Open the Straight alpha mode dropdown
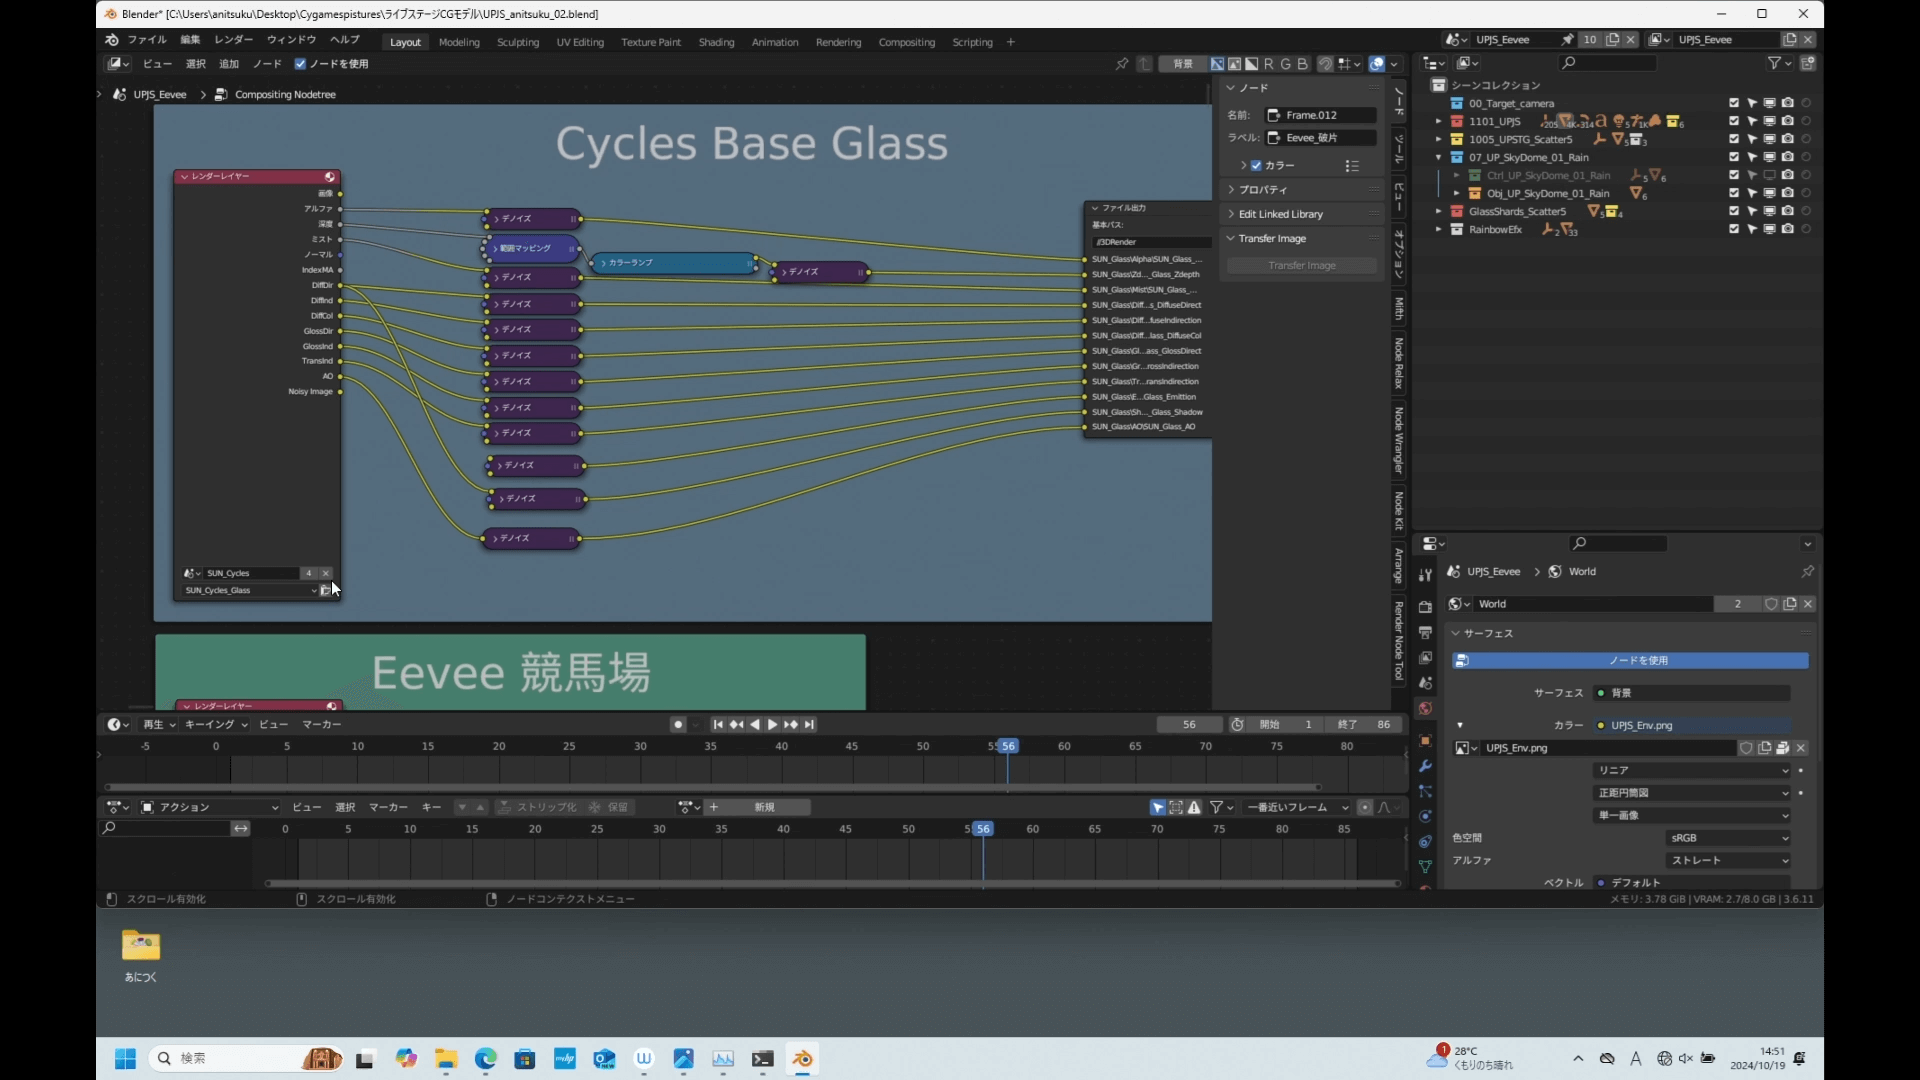Viewport: 1920px width, 1080px height. (x=1728, y=860)
